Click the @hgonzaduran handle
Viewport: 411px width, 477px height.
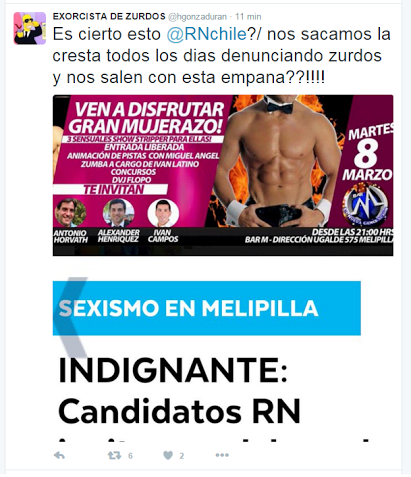tap(197, 17)
